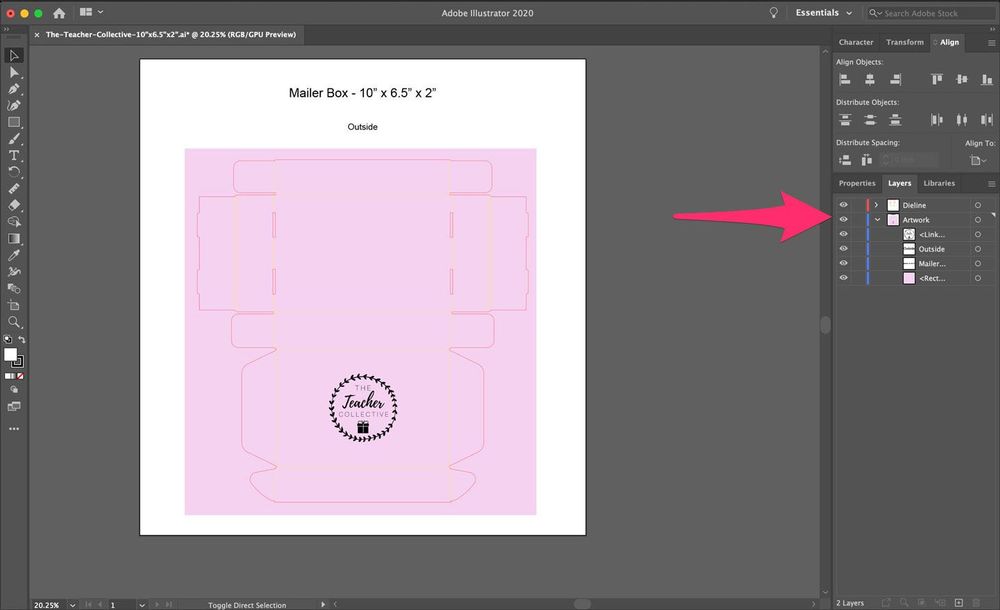
Task: Toggle visibility of the Outside layer
Action: click(x=843, y=248)
